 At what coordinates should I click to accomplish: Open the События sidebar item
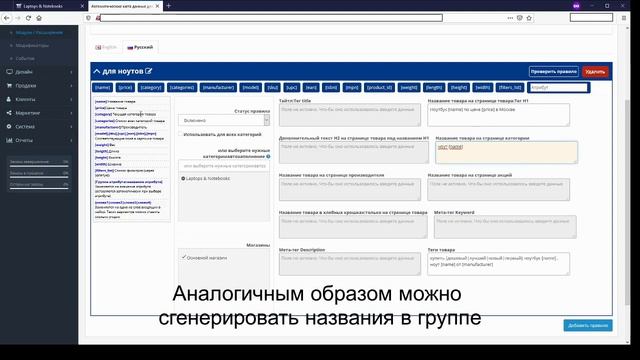tap(25, 58)
